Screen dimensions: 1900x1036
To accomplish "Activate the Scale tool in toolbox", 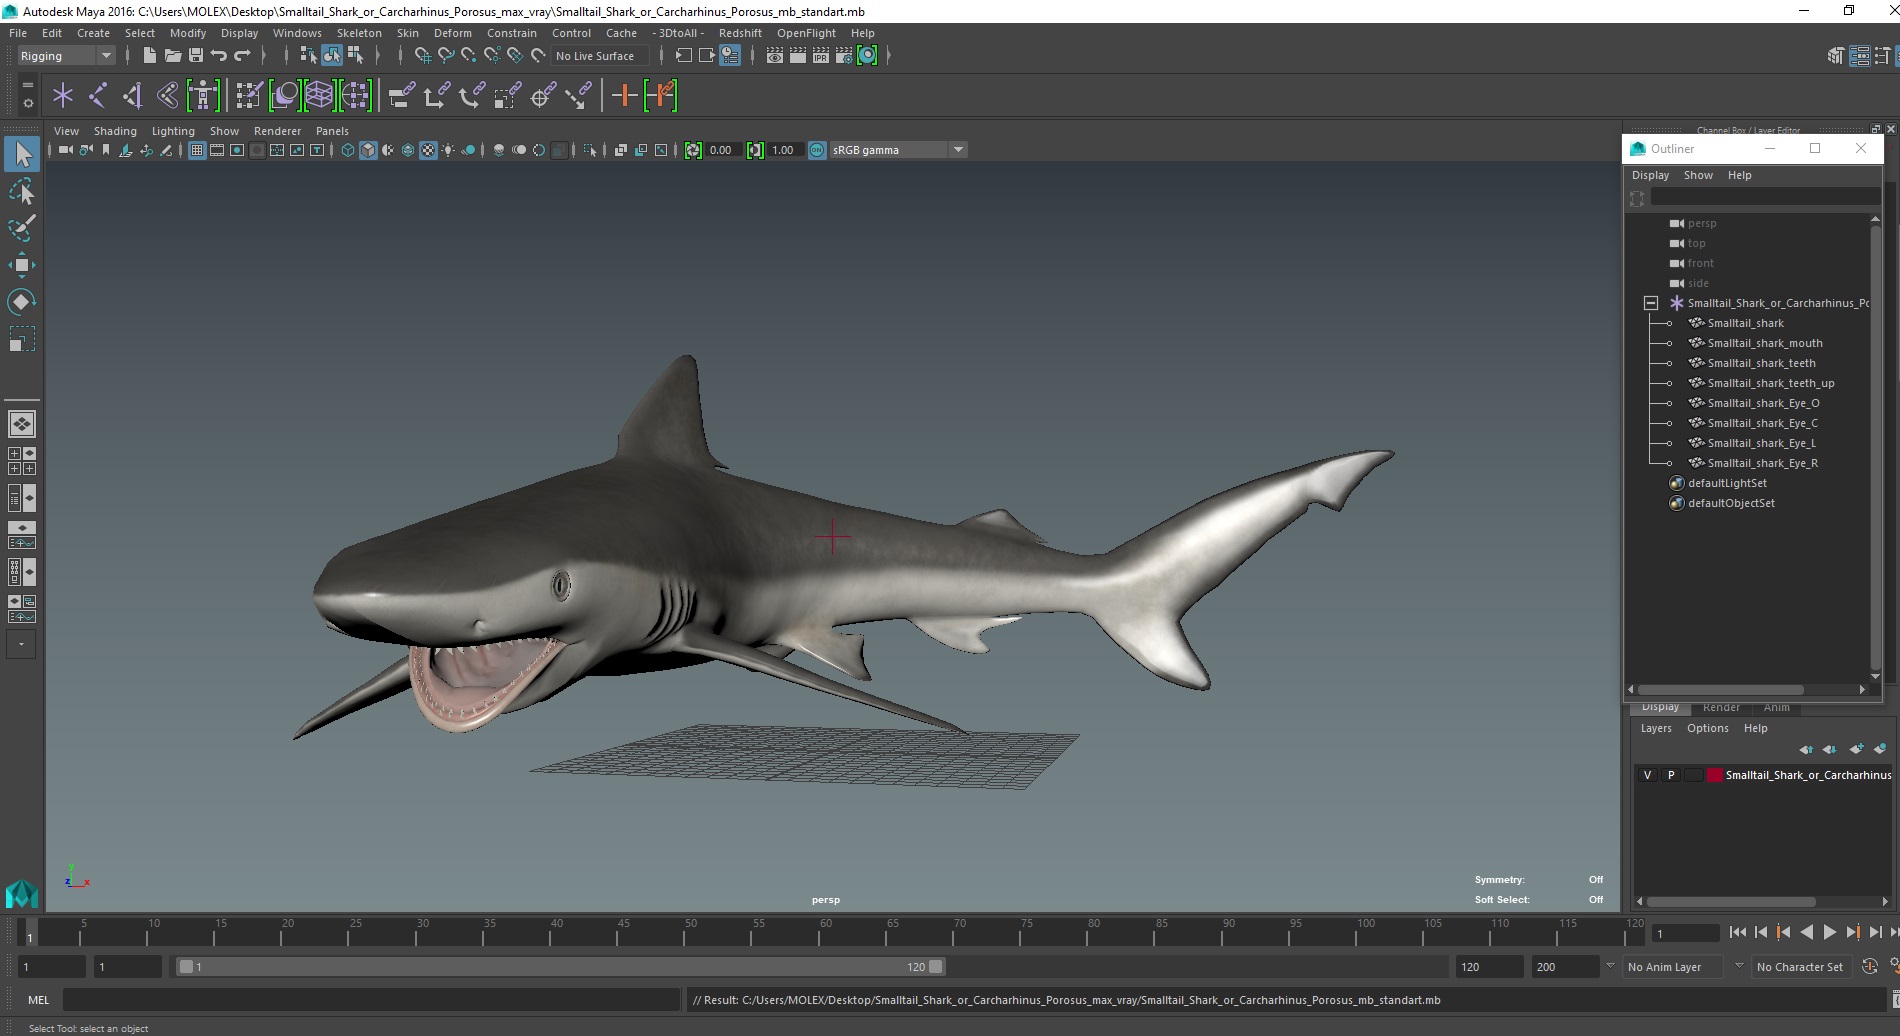I will [x=22, y=339].
